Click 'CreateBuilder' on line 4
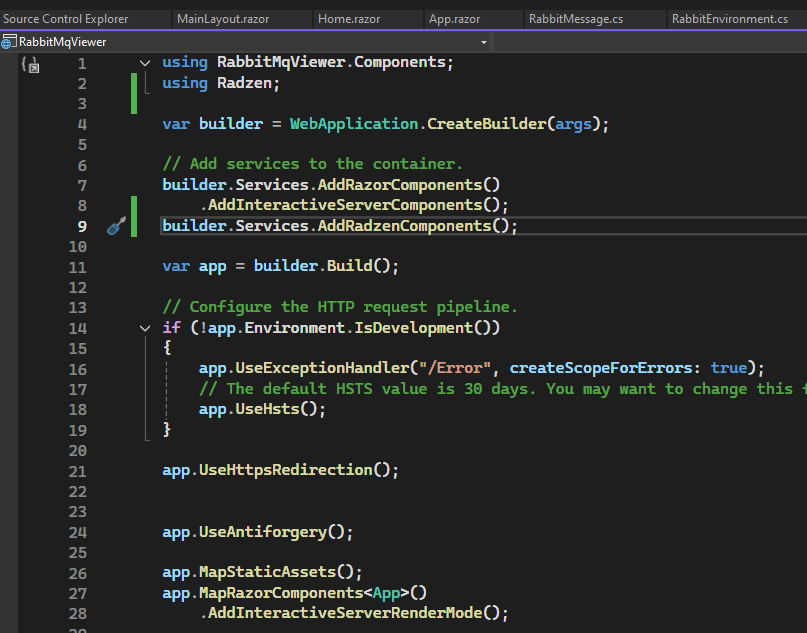Viewport: 807px width, 633px height. pyautogui.click(x=486, y=124)
